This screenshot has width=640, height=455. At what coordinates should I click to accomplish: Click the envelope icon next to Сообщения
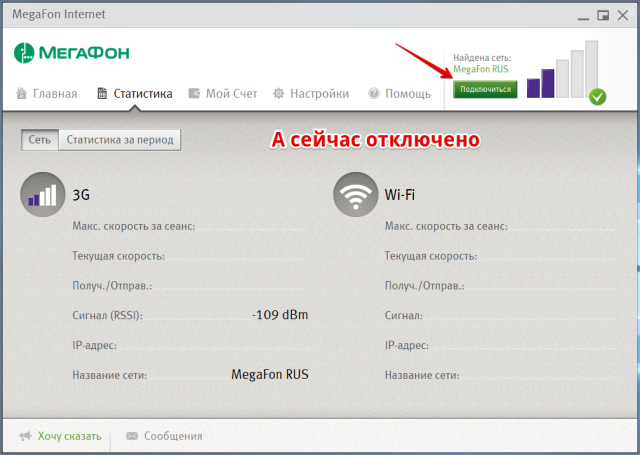[132, 436]
